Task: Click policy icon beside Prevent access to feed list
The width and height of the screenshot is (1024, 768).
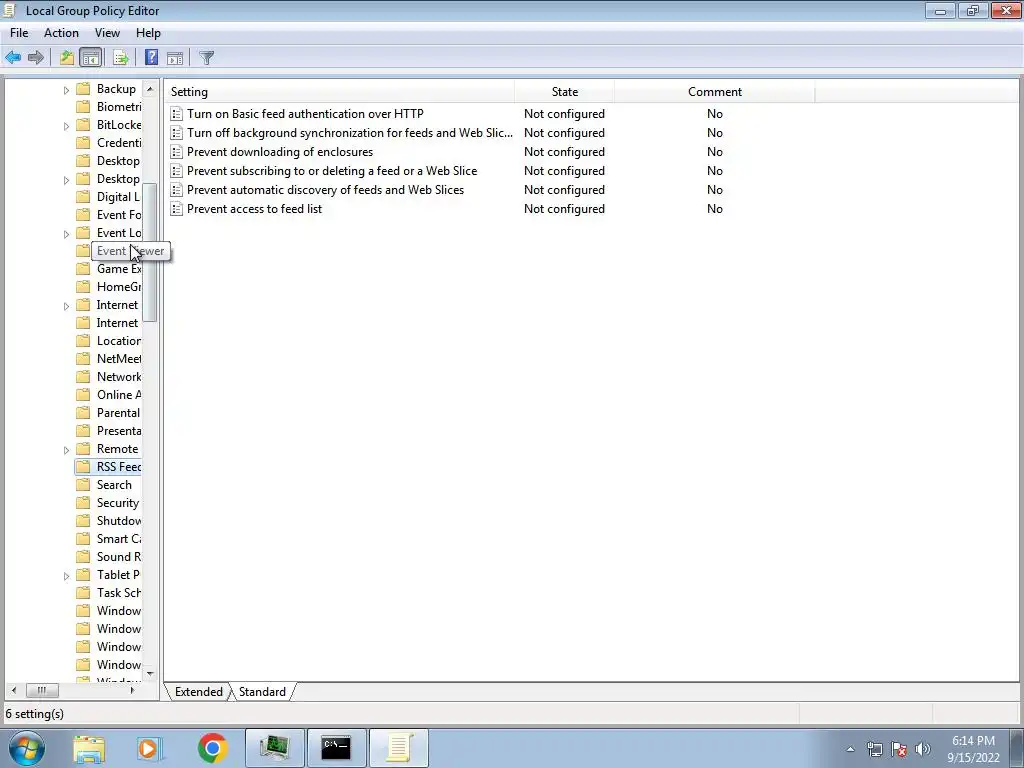Action: point(176,208)
